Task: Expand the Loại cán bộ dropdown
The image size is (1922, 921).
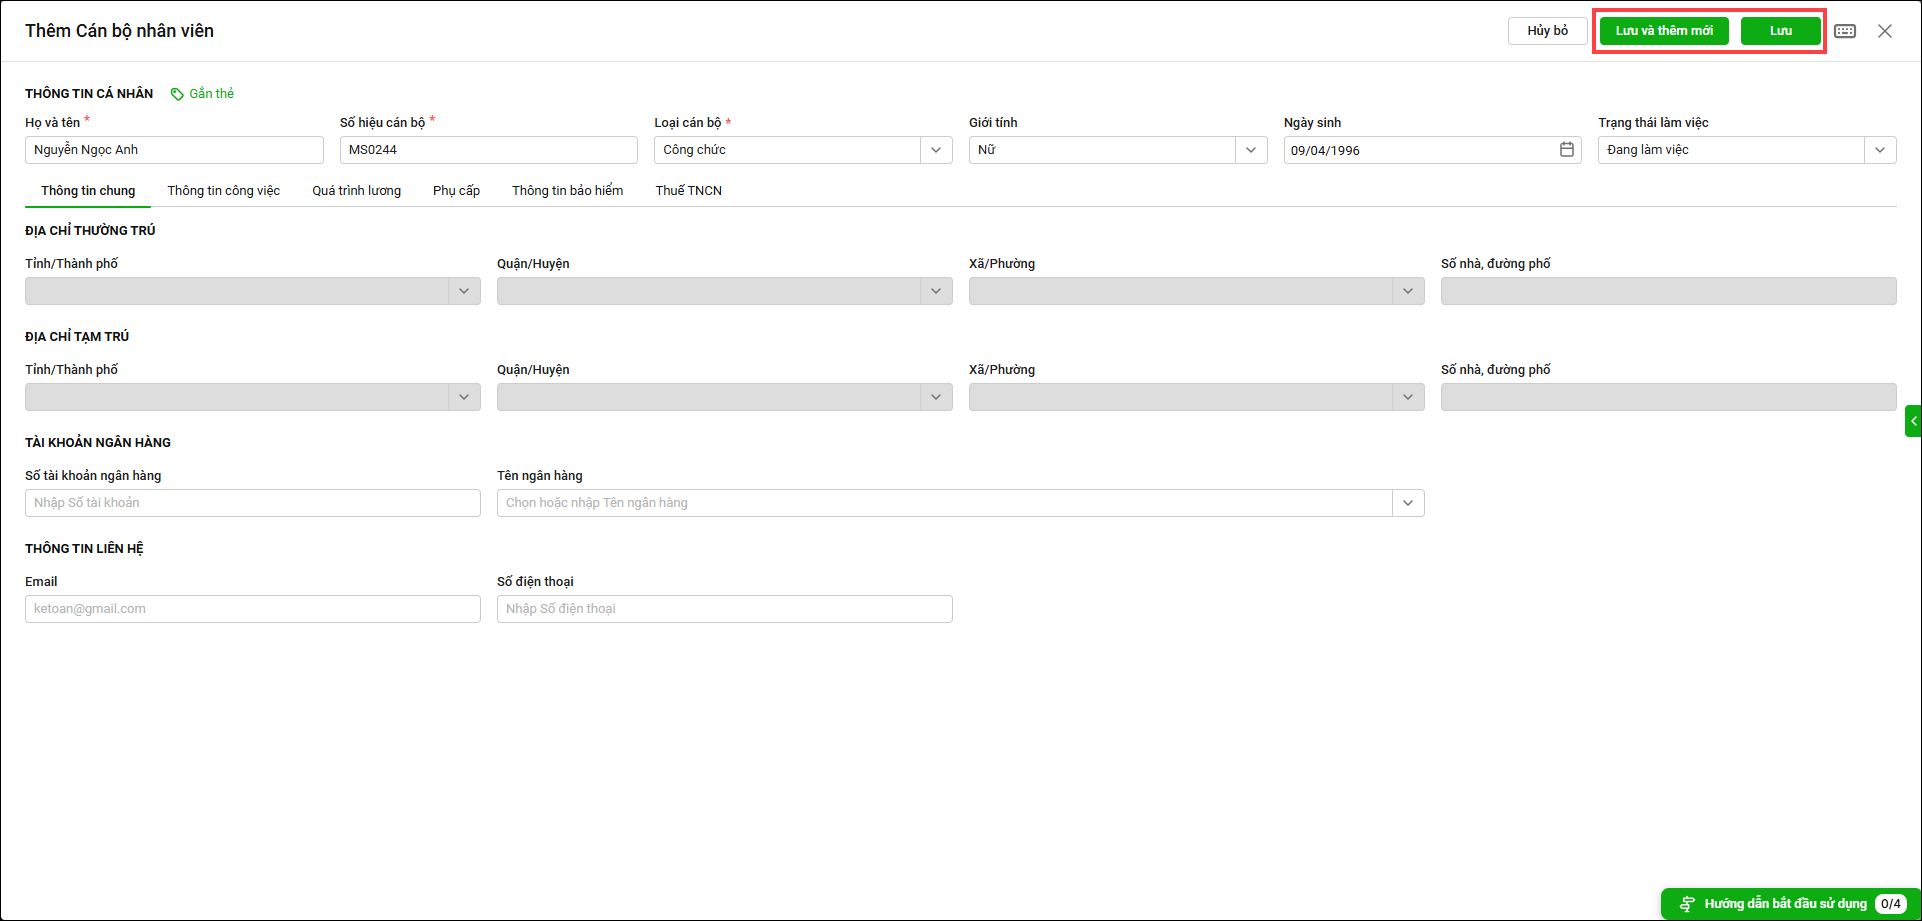Action: pyautogui.click(x=936, y=150)
